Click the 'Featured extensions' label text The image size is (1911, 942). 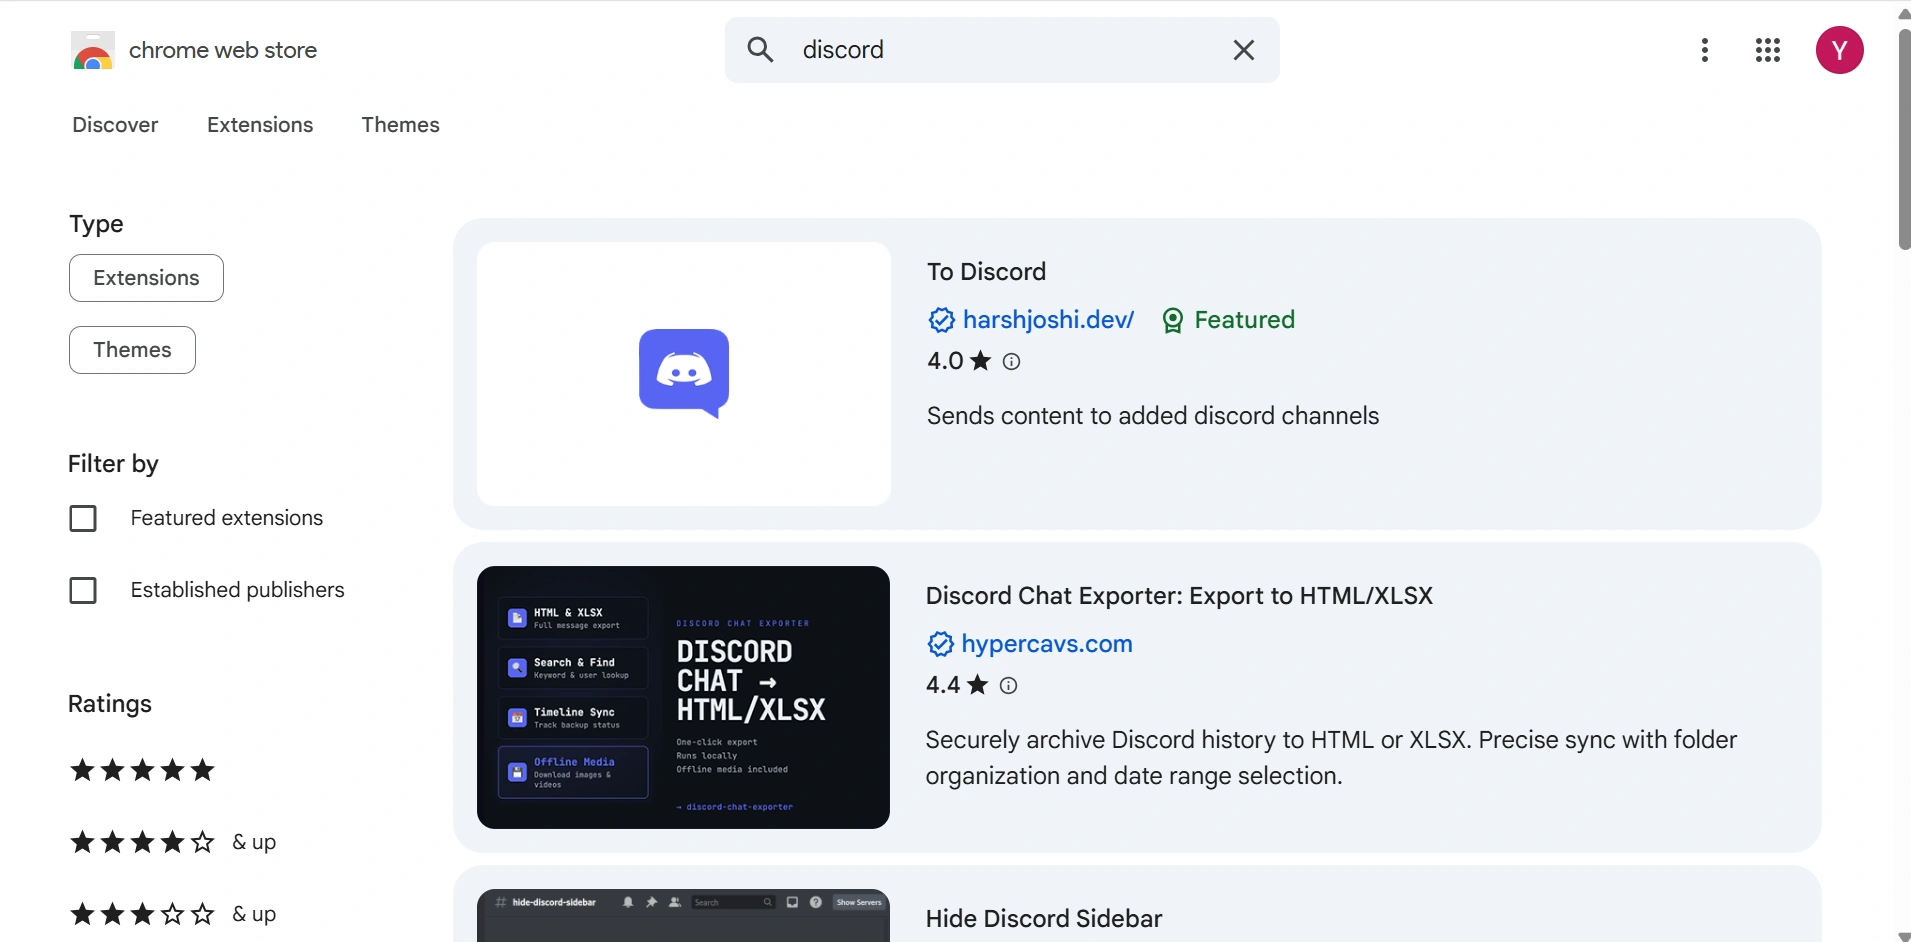[x=227, y=518]
